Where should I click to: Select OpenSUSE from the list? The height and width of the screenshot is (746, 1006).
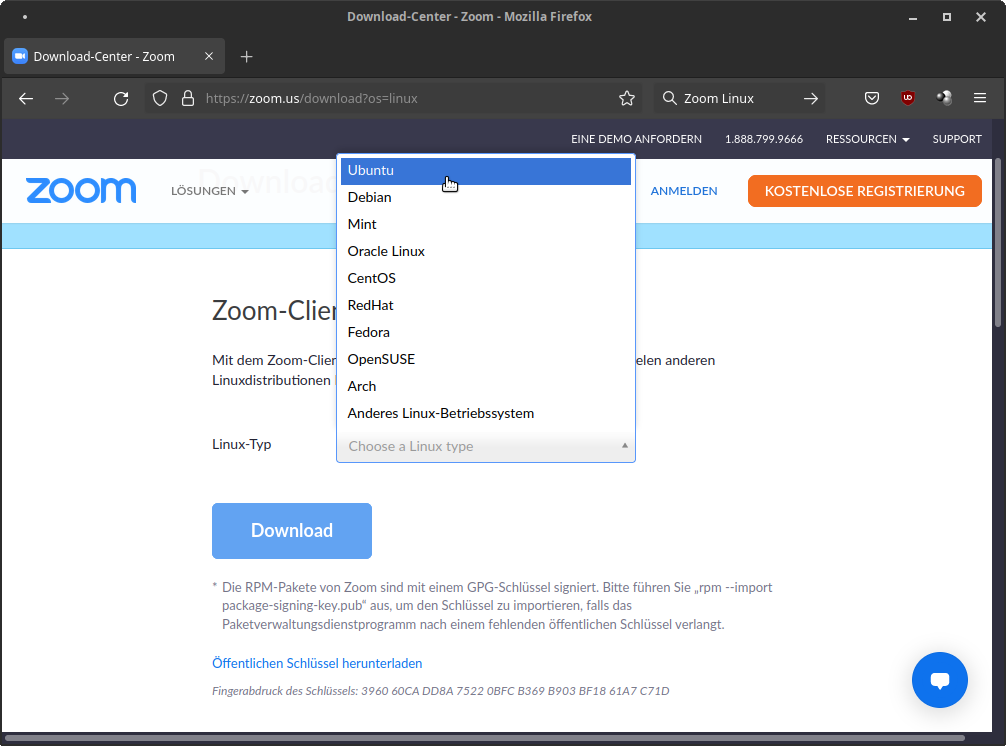pyautogui.click(x=486, y=359)
